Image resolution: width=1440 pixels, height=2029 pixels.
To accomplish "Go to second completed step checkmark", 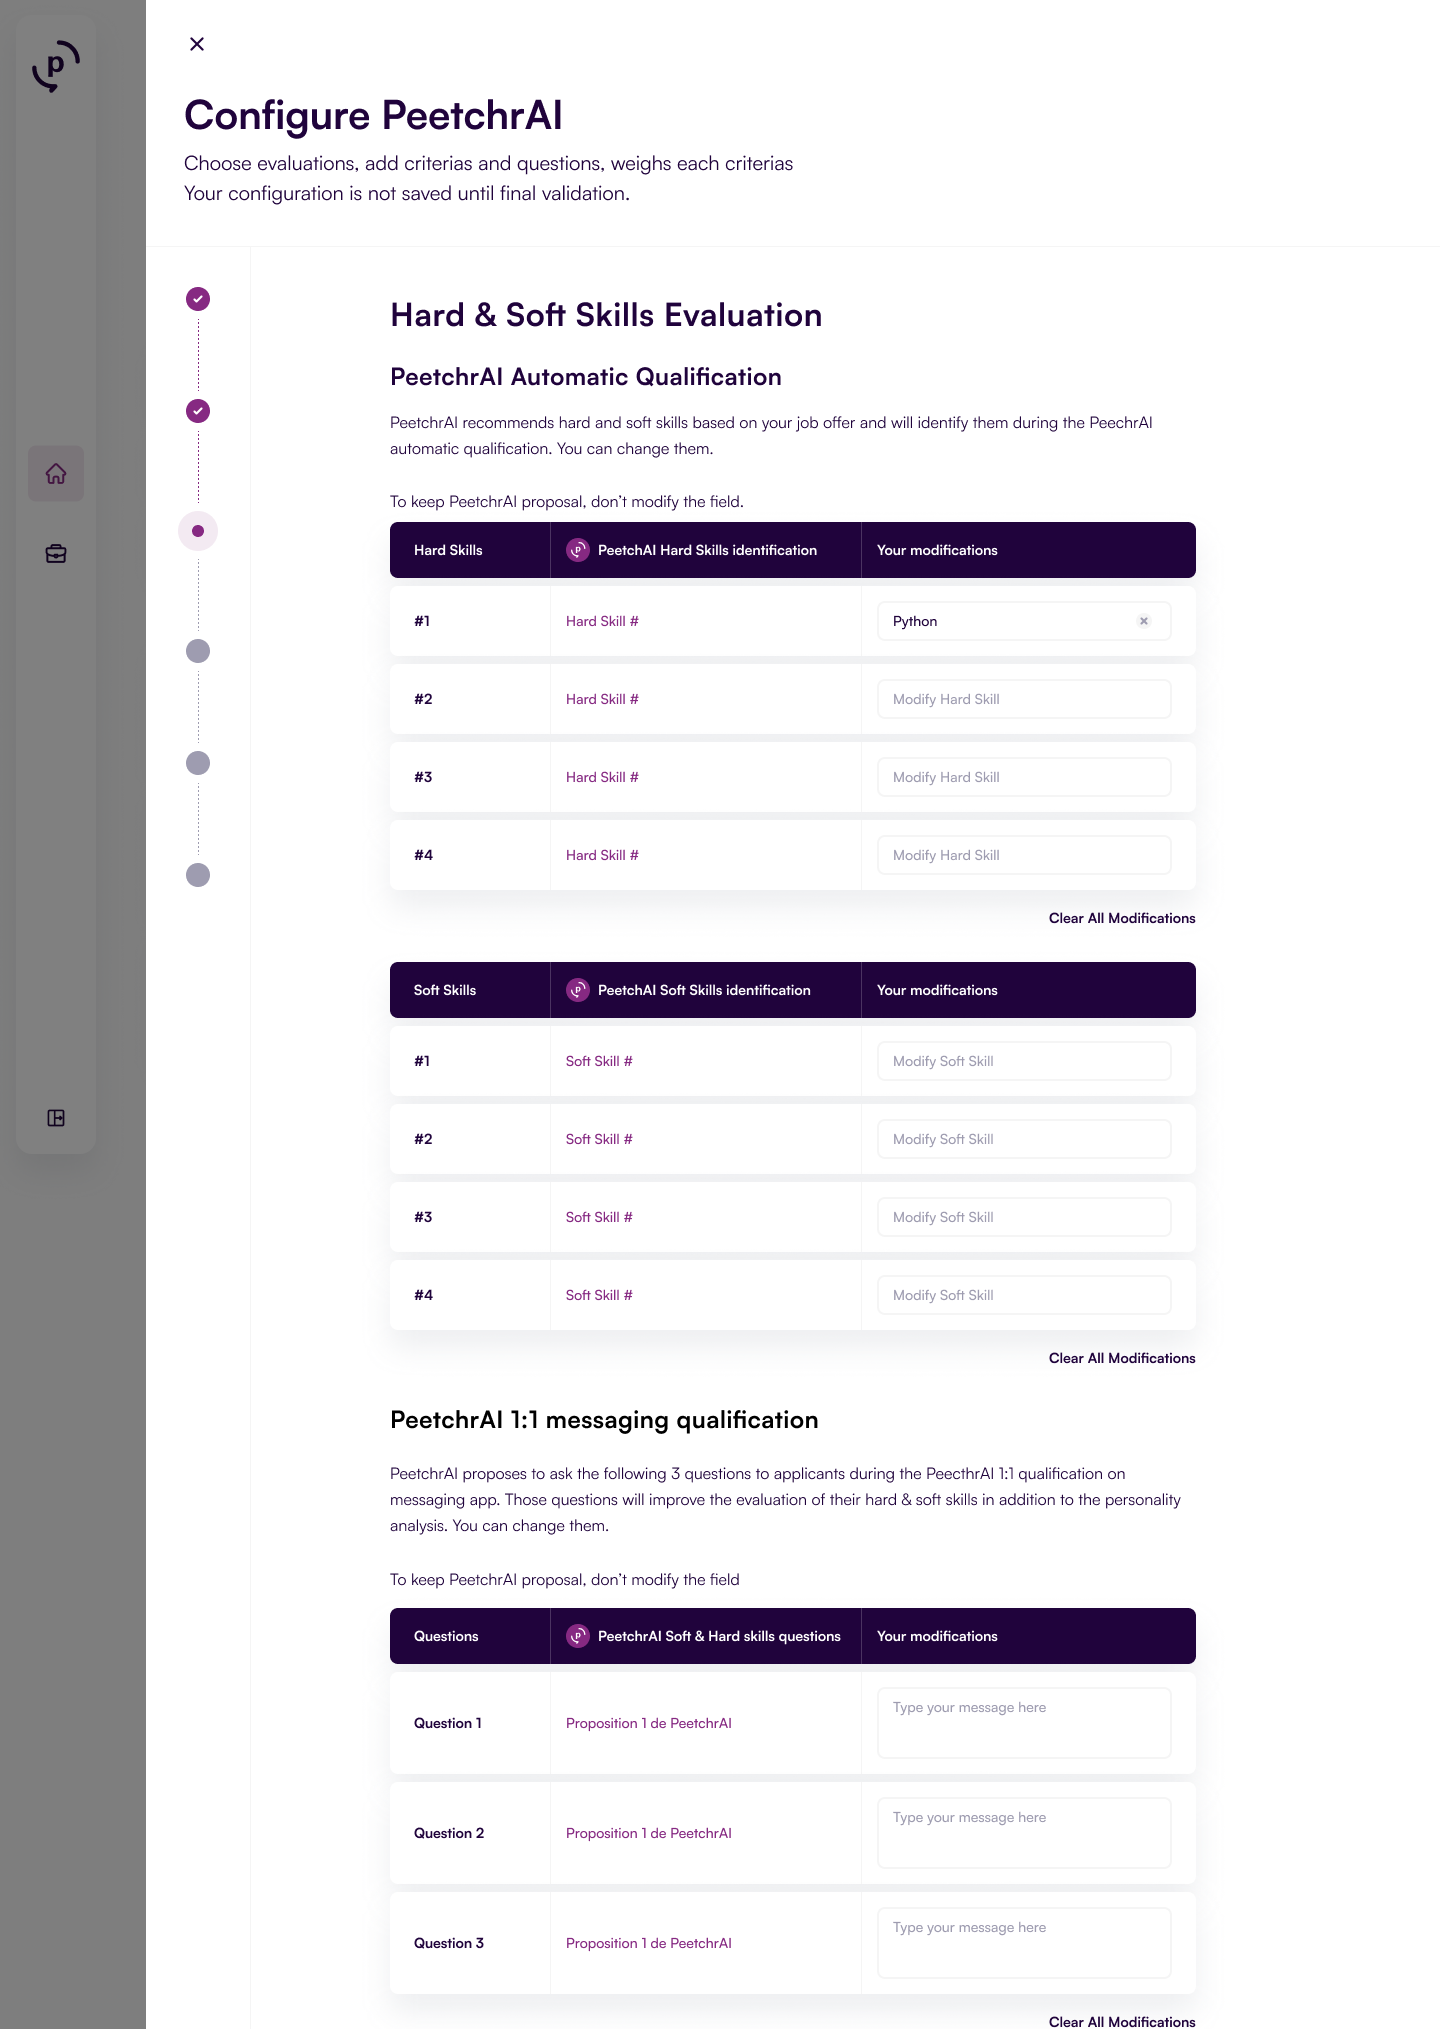I will tap(198, 411).
